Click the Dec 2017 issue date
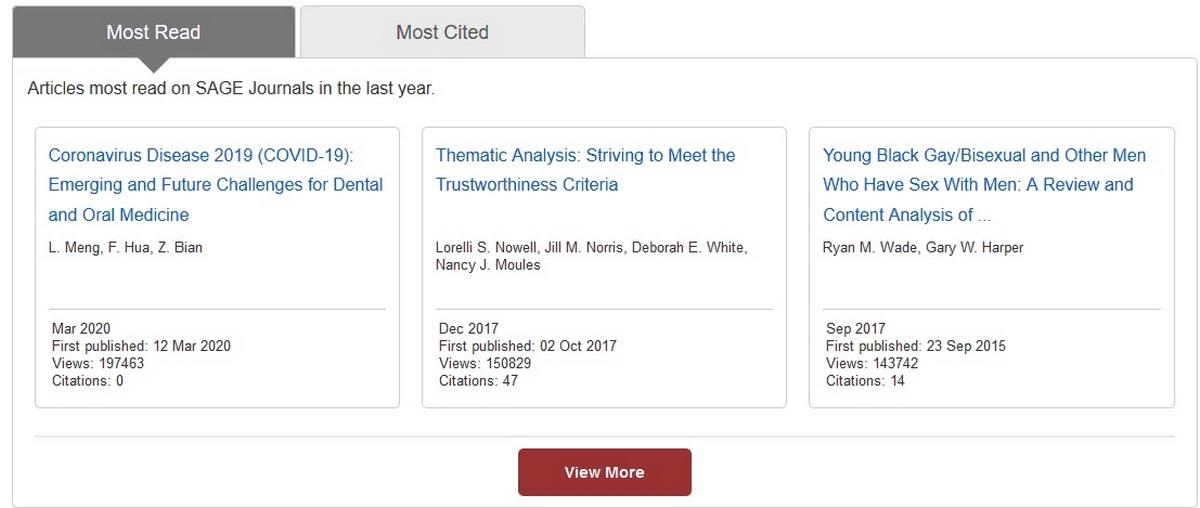 coord(468,329)
